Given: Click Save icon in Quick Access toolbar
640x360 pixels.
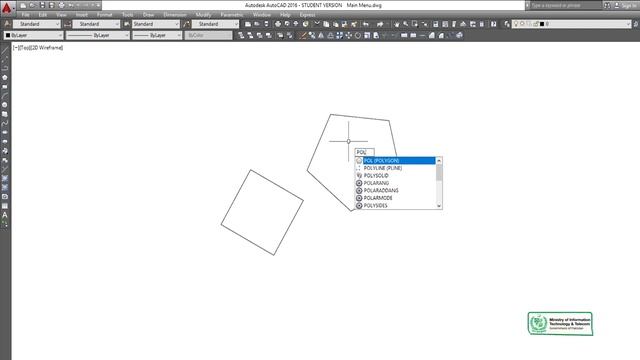Looking at the screenshot, I should coord(42,5).
